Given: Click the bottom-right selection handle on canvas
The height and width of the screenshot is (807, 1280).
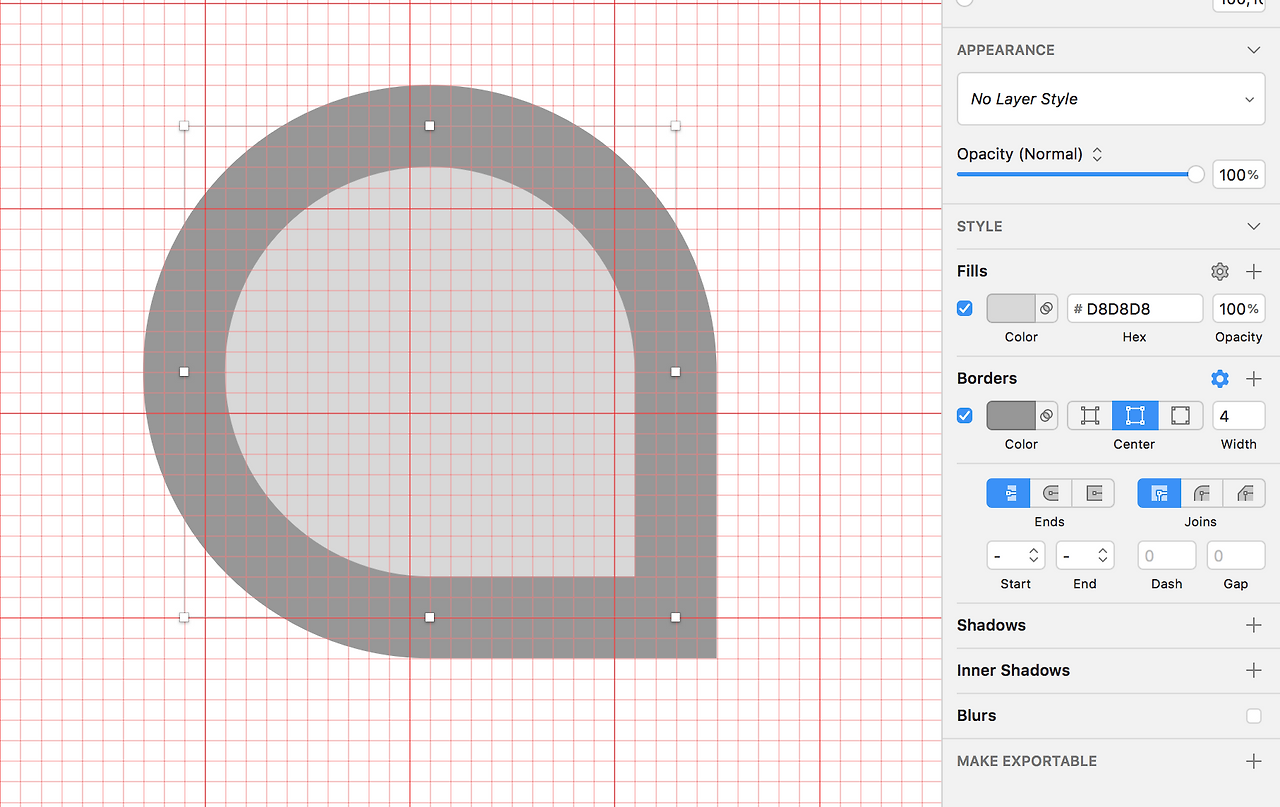Looking at the screenshot, I should click(x=676, y=618).
